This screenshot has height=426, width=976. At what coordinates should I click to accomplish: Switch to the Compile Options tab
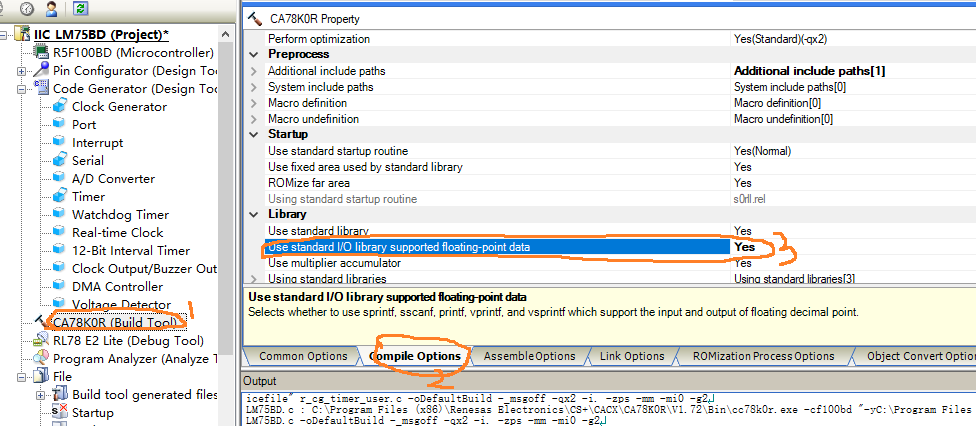415,356
